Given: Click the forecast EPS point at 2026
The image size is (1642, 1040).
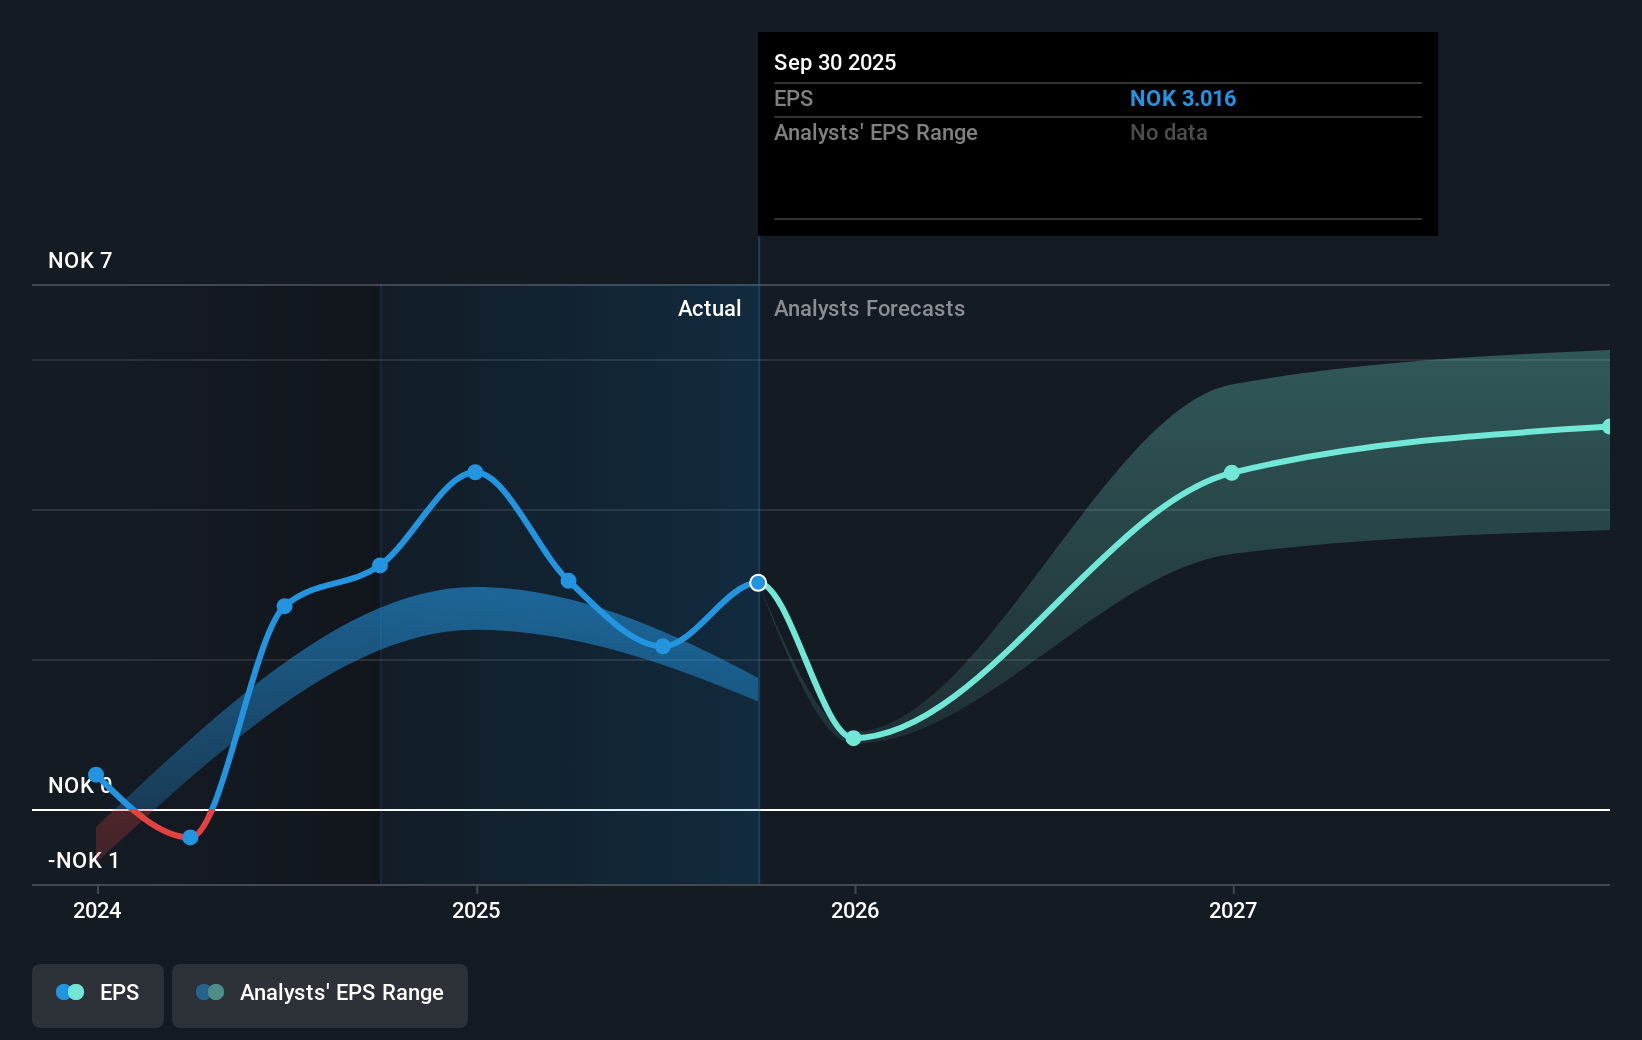Looking at the screenshot, I should point(853,738).
